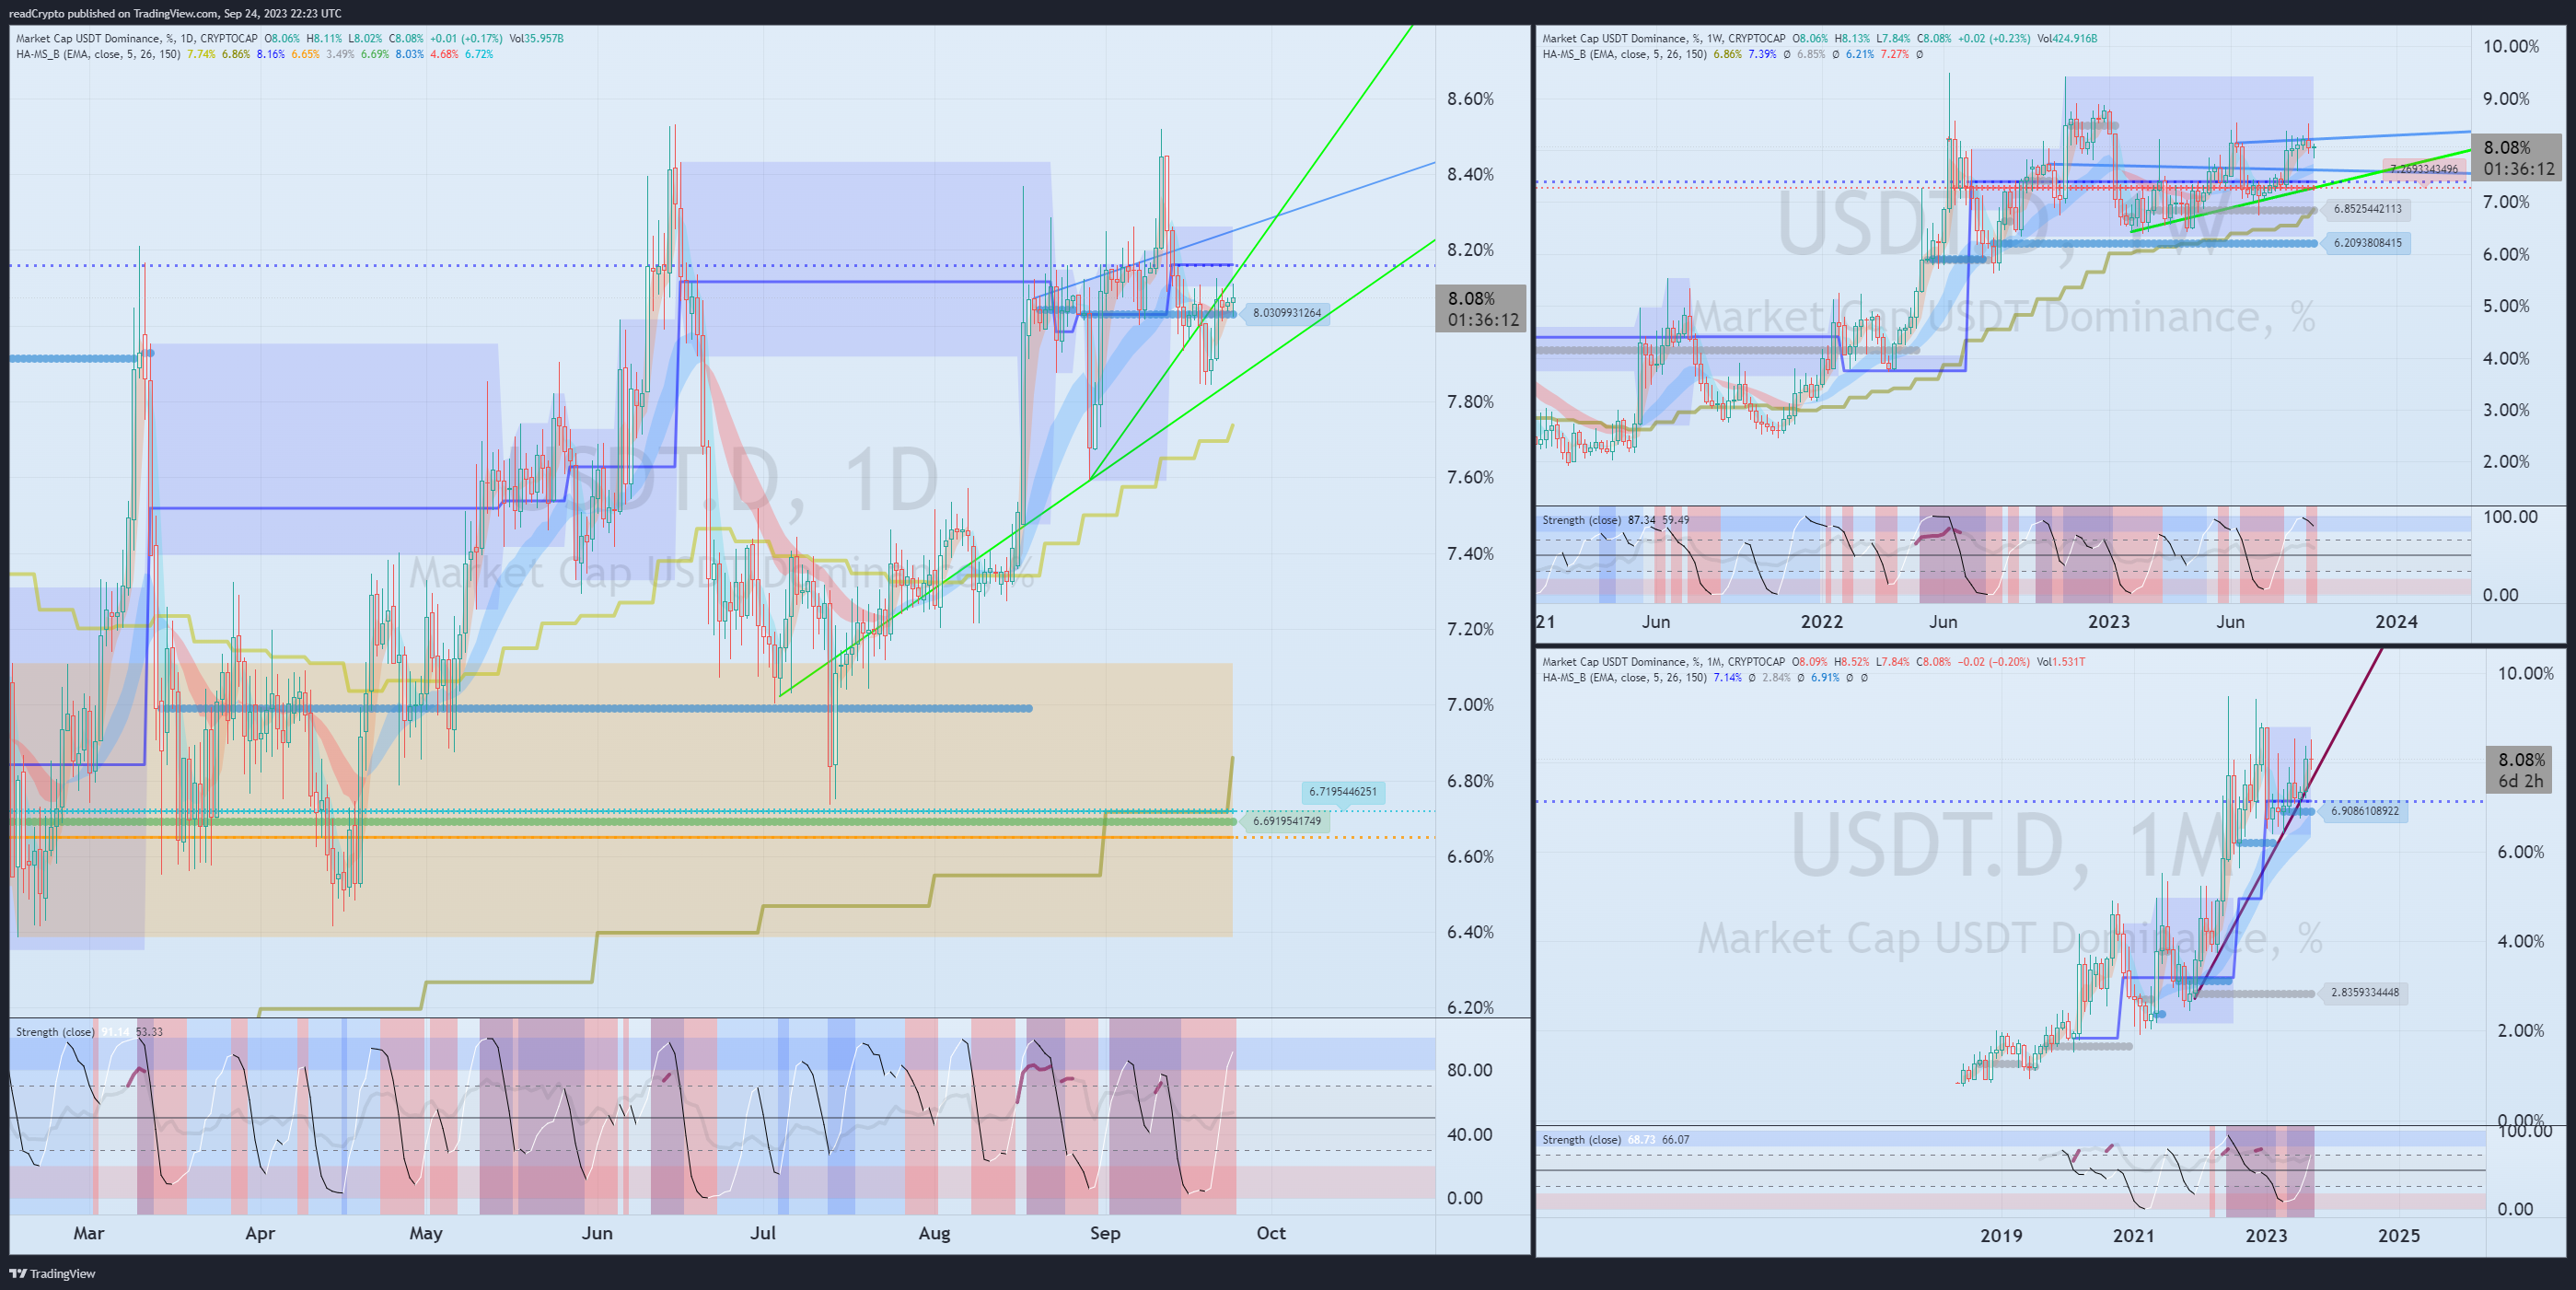
Task: Click the 8.08% 01:36:12 price tag on weekly chart
Action: pyautogui.click(x=2517, y=157)
